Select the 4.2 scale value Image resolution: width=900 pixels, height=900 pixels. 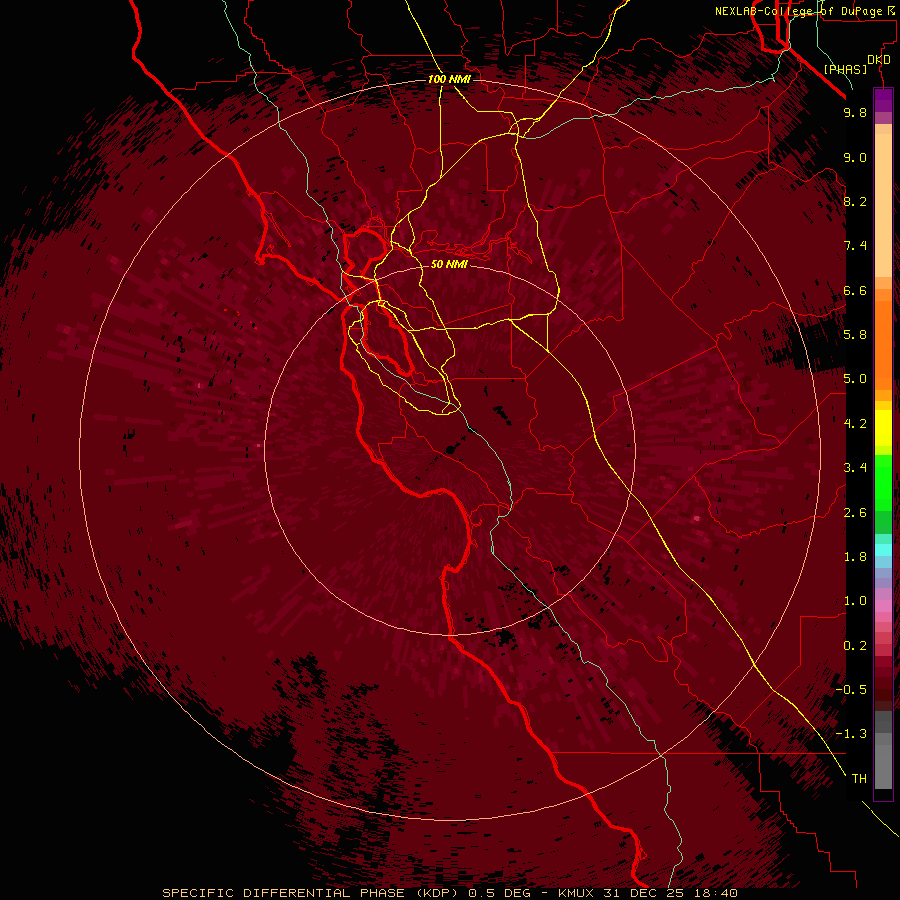click(x=855, y=424)
